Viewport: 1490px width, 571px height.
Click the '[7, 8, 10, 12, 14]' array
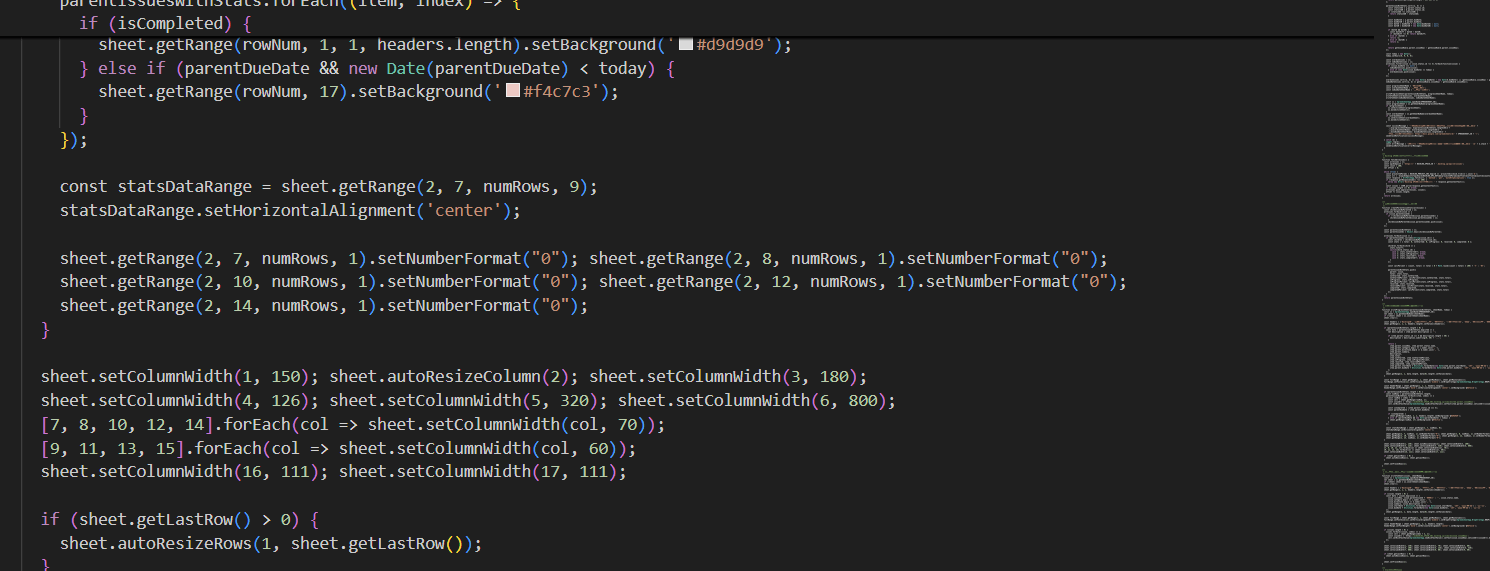tap(127, 425)
